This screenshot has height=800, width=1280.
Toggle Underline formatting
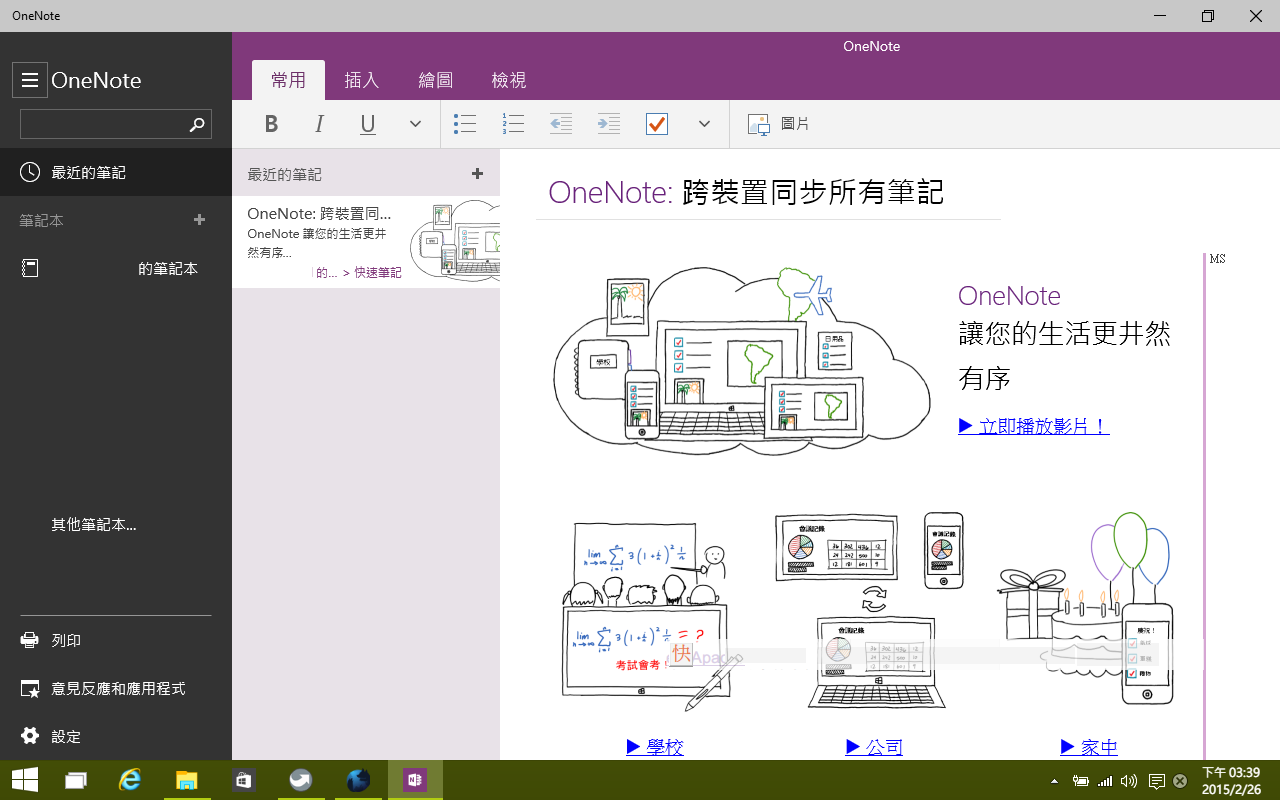coord(368,124)
